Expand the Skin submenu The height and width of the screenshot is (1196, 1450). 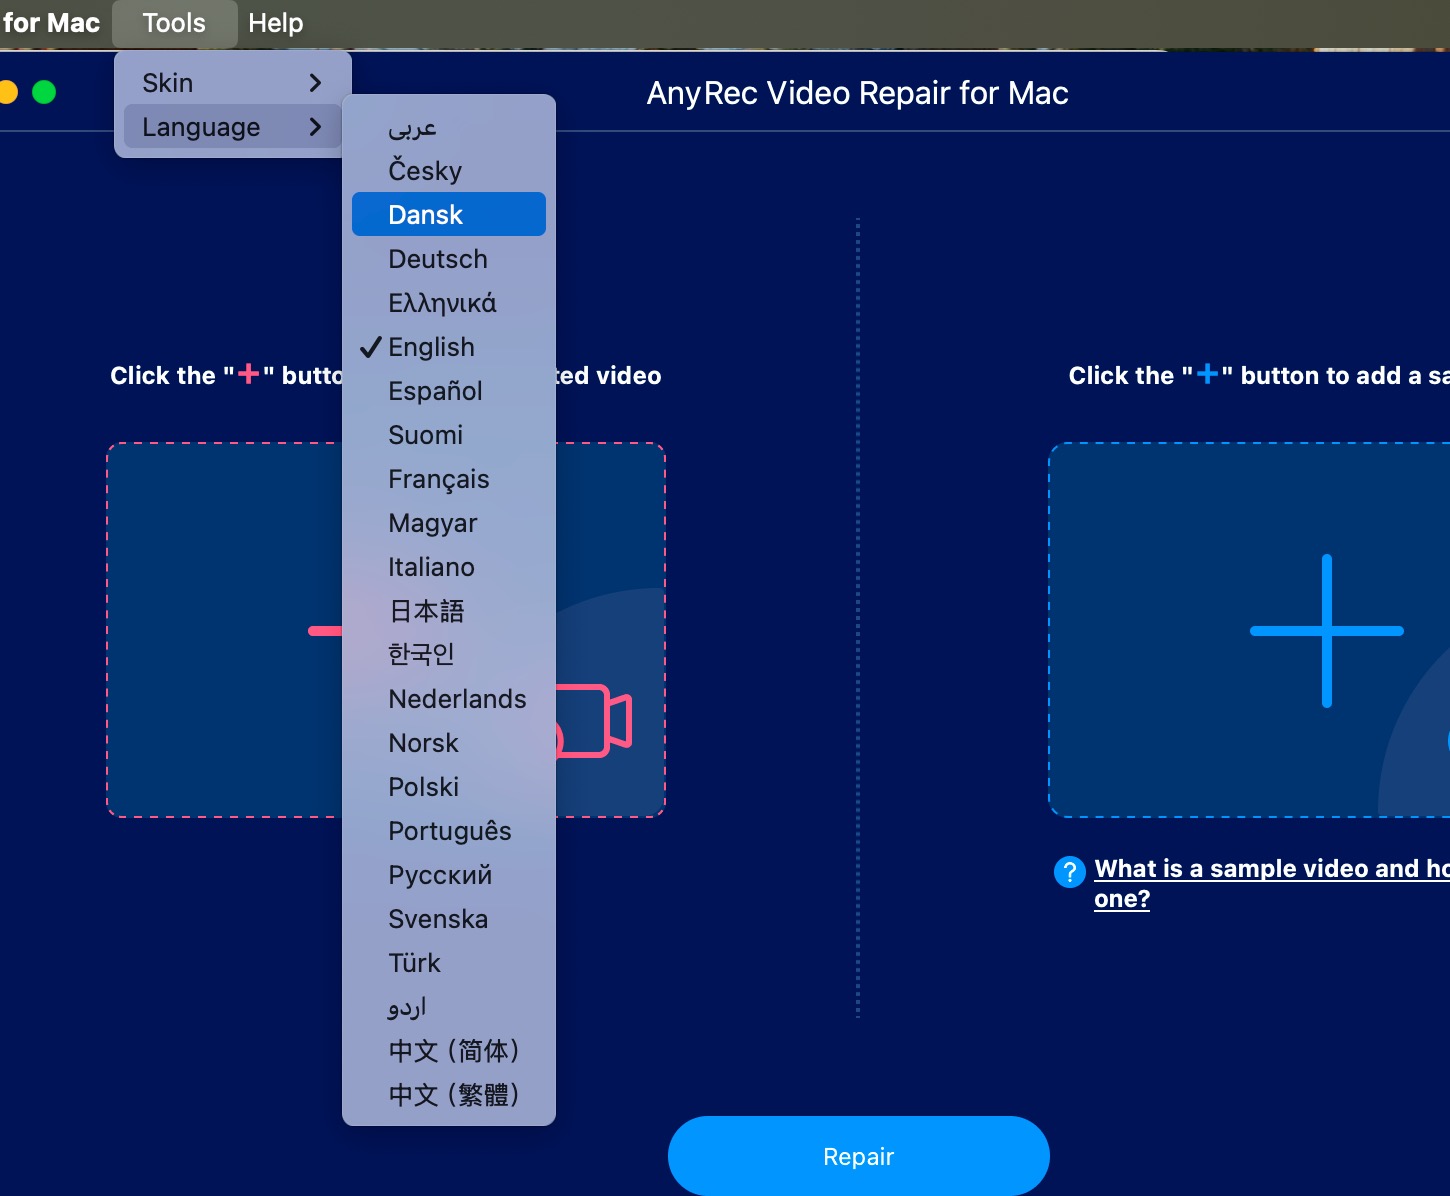(x=232, y=83)
